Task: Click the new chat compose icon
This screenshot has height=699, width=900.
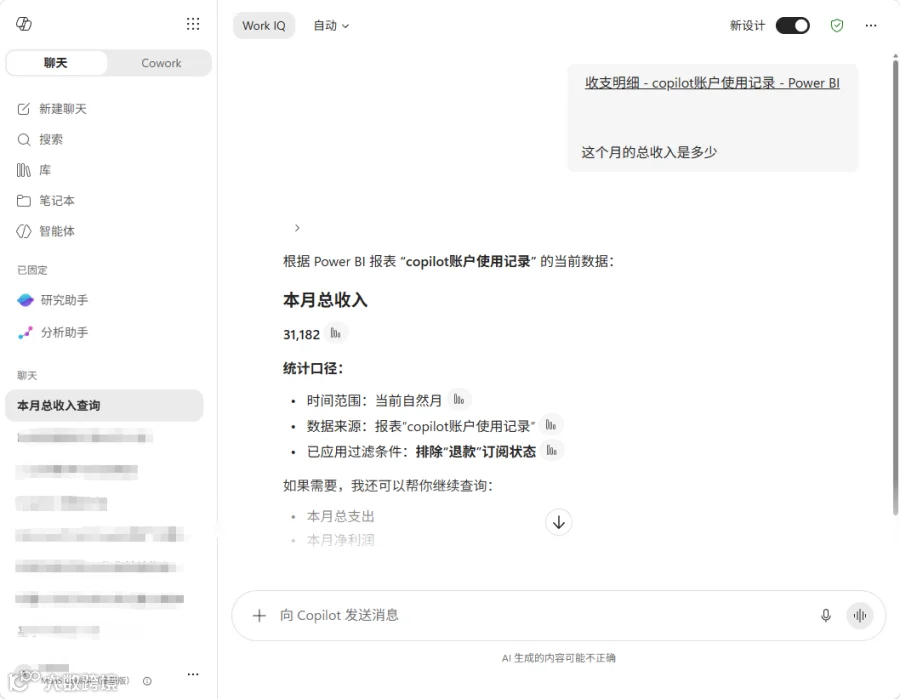Action: (x=24, y=109)
